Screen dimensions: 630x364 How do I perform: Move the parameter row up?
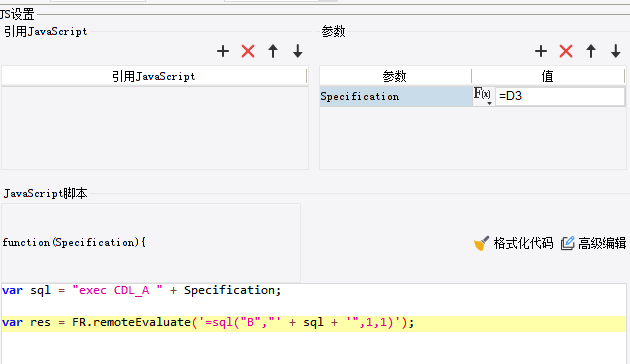click(x=591, y=51)
